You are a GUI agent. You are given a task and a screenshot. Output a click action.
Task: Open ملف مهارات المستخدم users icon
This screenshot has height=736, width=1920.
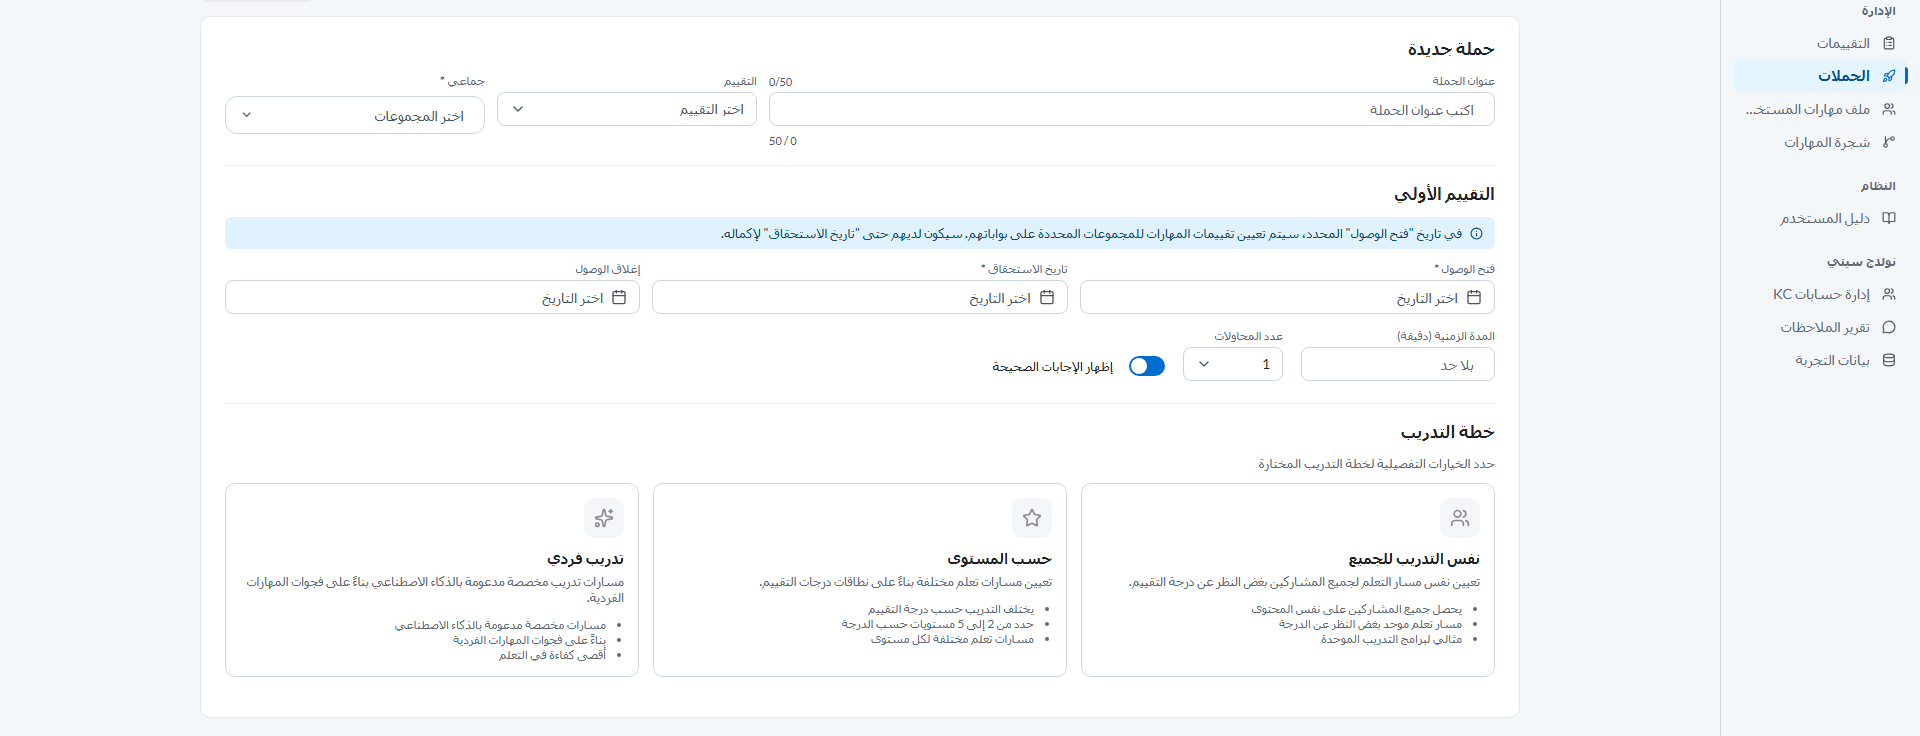[1889, 109]
